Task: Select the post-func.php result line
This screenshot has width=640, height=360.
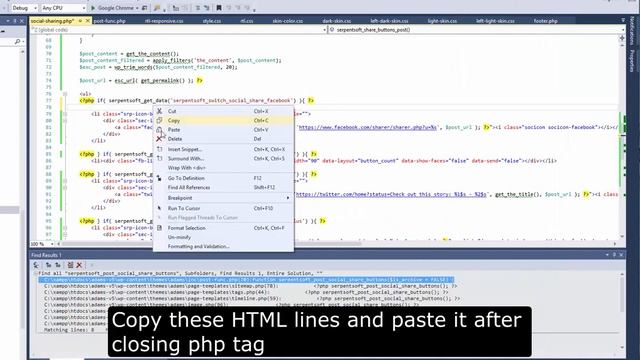Action: click(x=247, y=280)
